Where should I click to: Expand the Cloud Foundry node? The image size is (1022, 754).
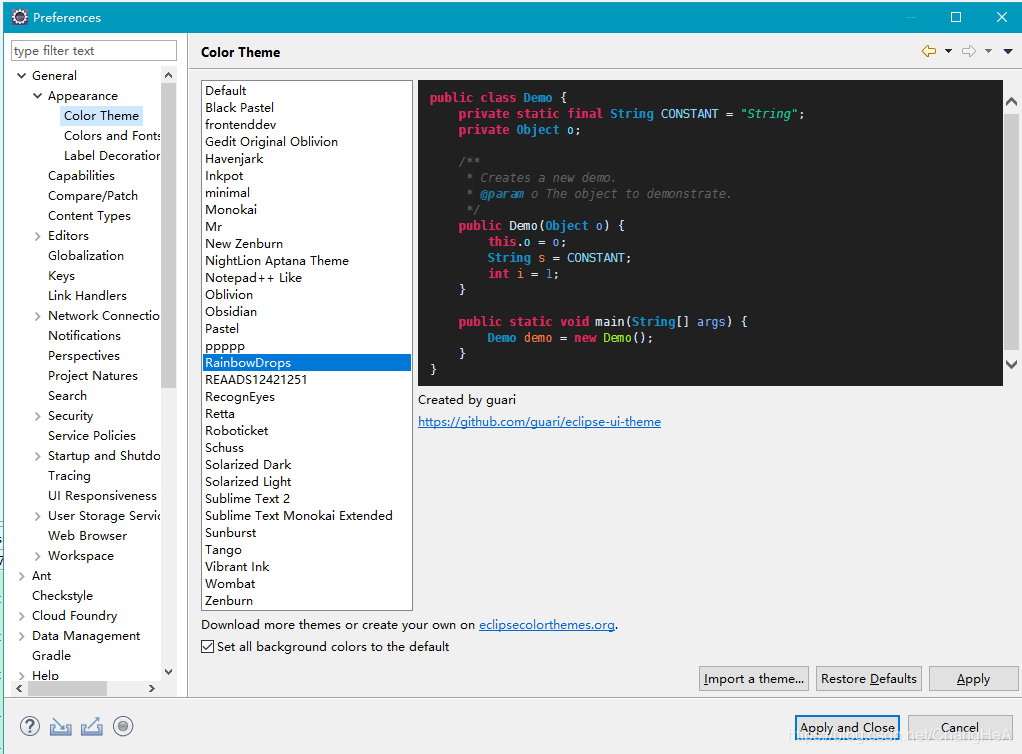22,616
